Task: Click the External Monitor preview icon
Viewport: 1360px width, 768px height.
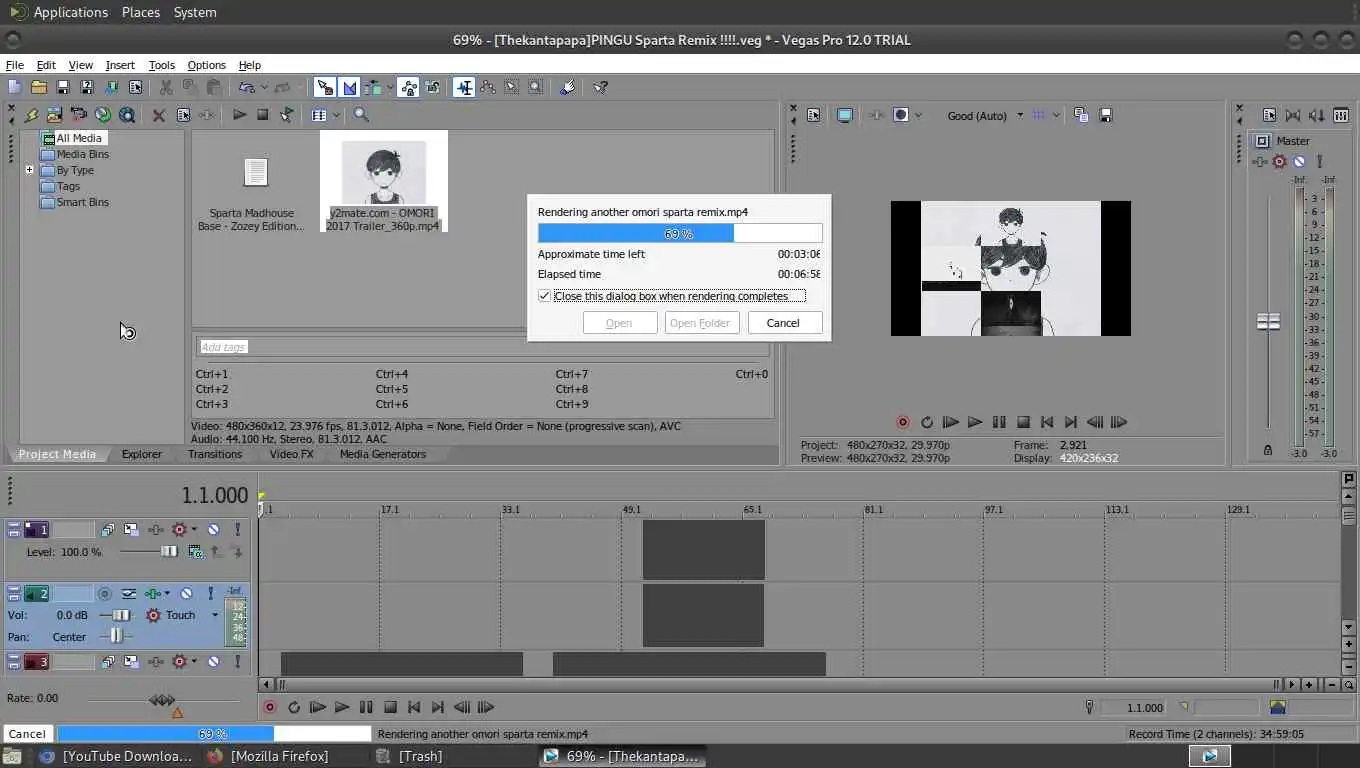Action: pyautogui.click(x=844, y=115)
